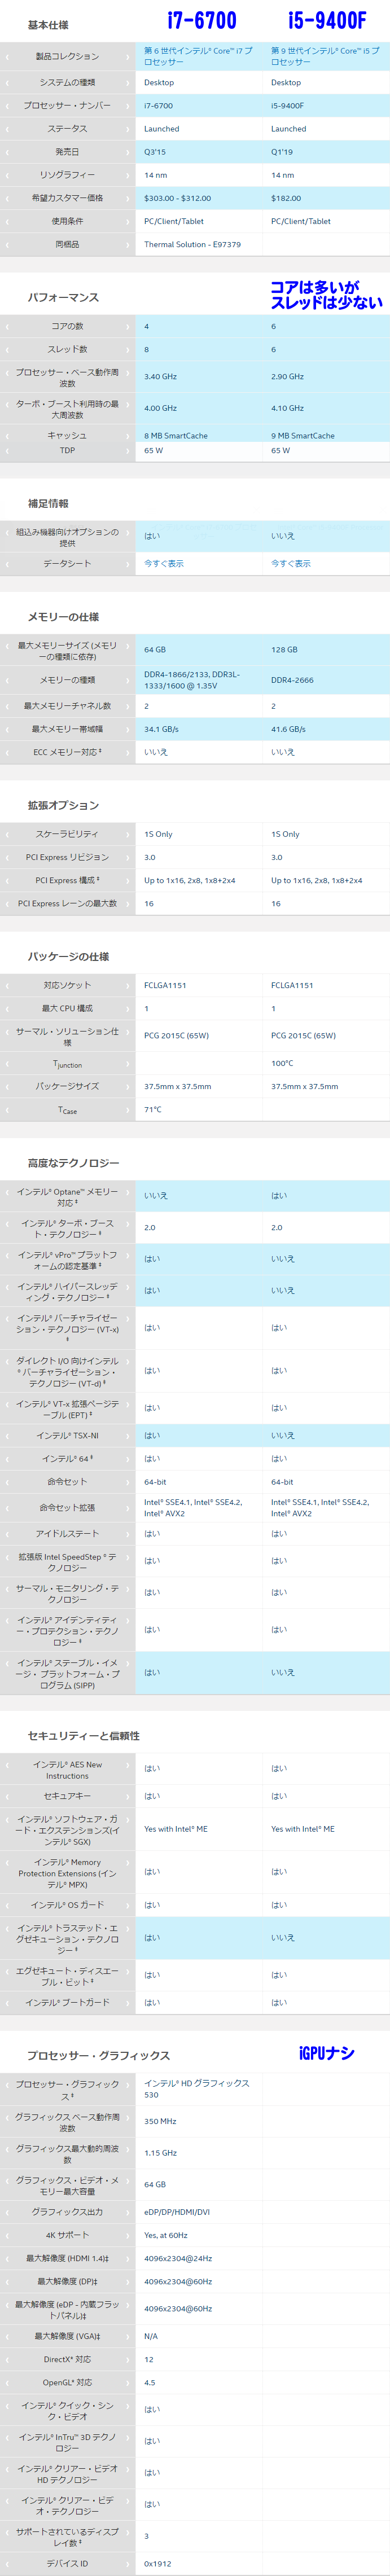Screen dimensions: 390x2576
Task: Click the right arrow on the アイドルステート row
Action: (x=127, y=1533)
